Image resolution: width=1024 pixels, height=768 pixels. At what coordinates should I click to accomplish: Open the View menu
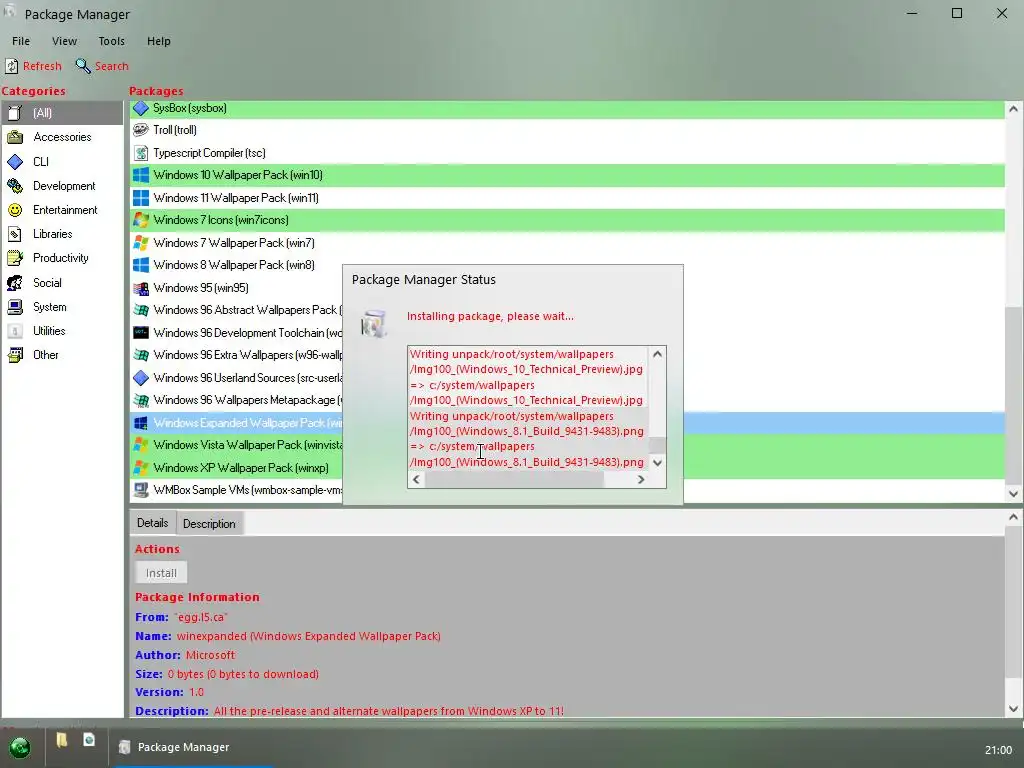point(65,41)
